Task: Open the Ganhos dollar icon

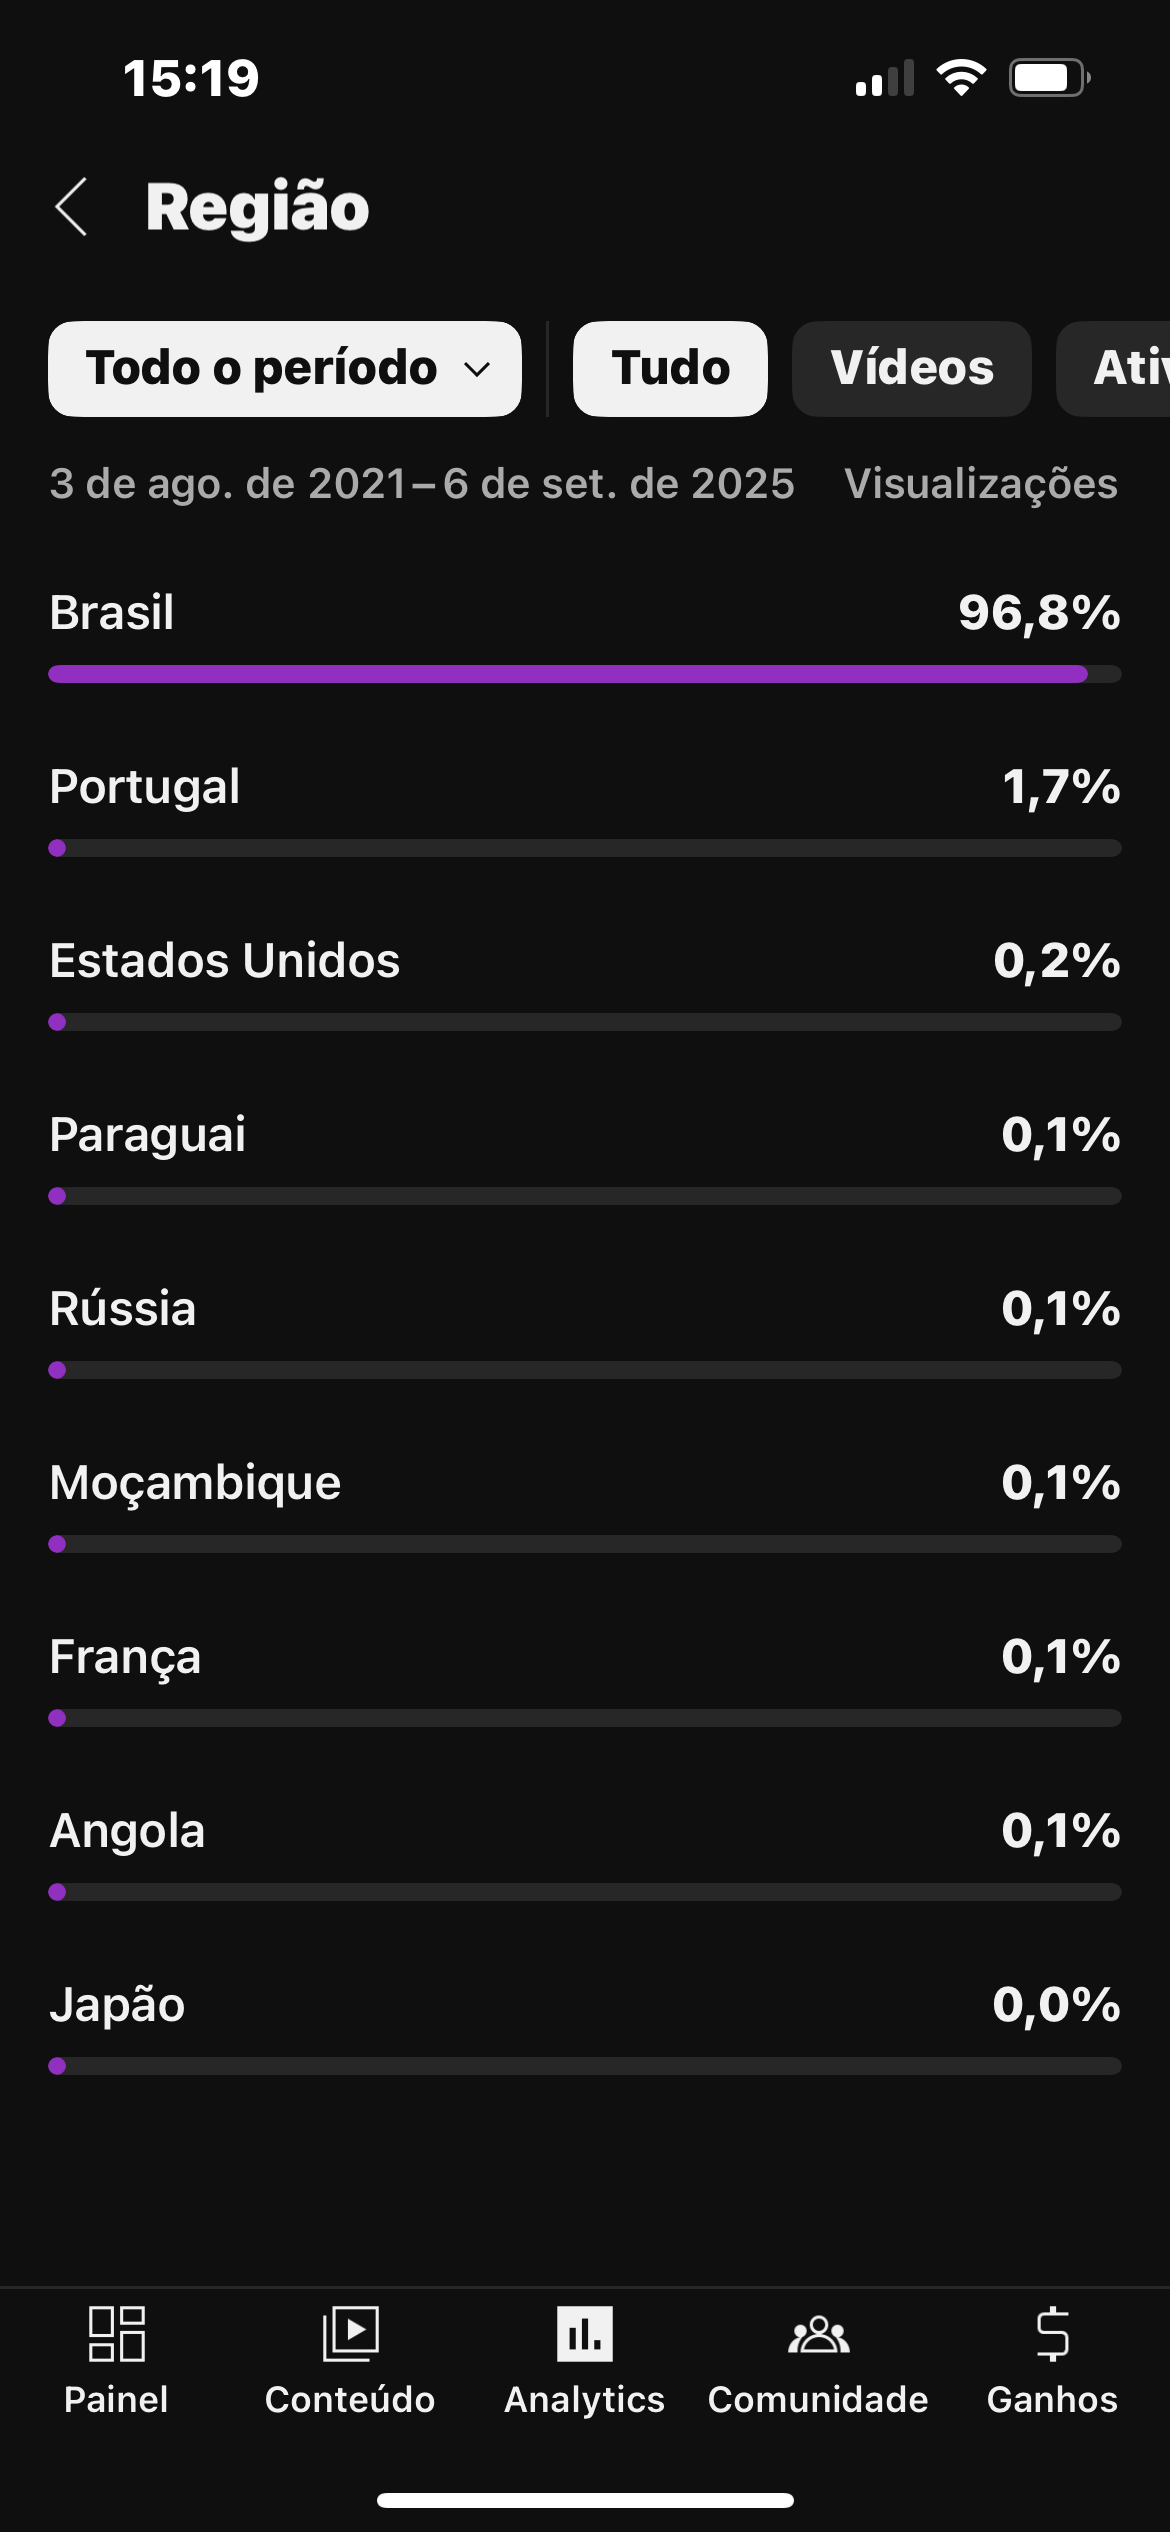Action: click(x=1052, y=2334)
